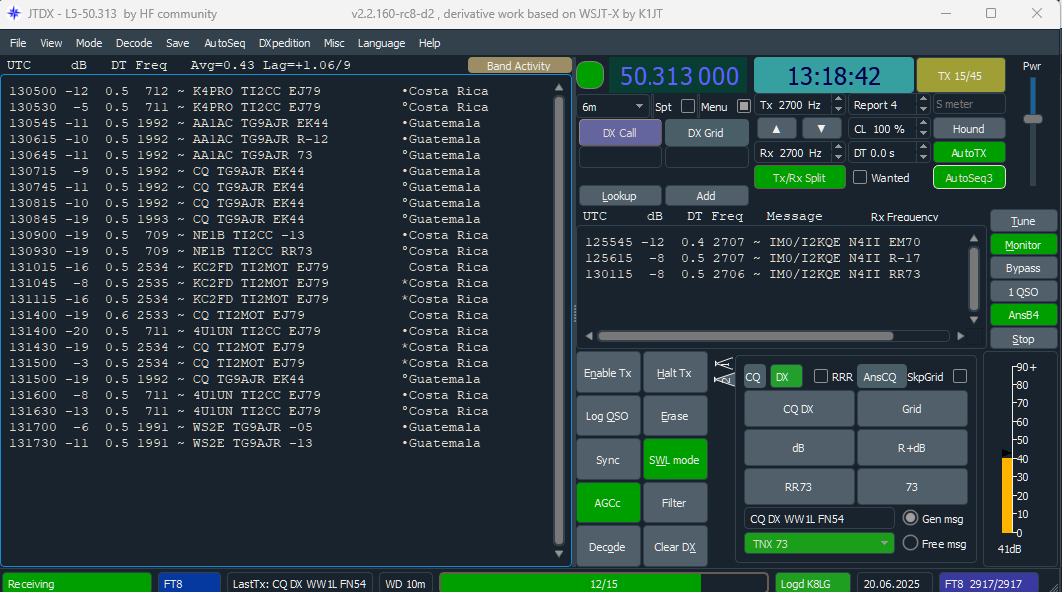The width and height of the screenshot is (1062, 592).
Task: Open the Language menu
Action: (381, 43)
